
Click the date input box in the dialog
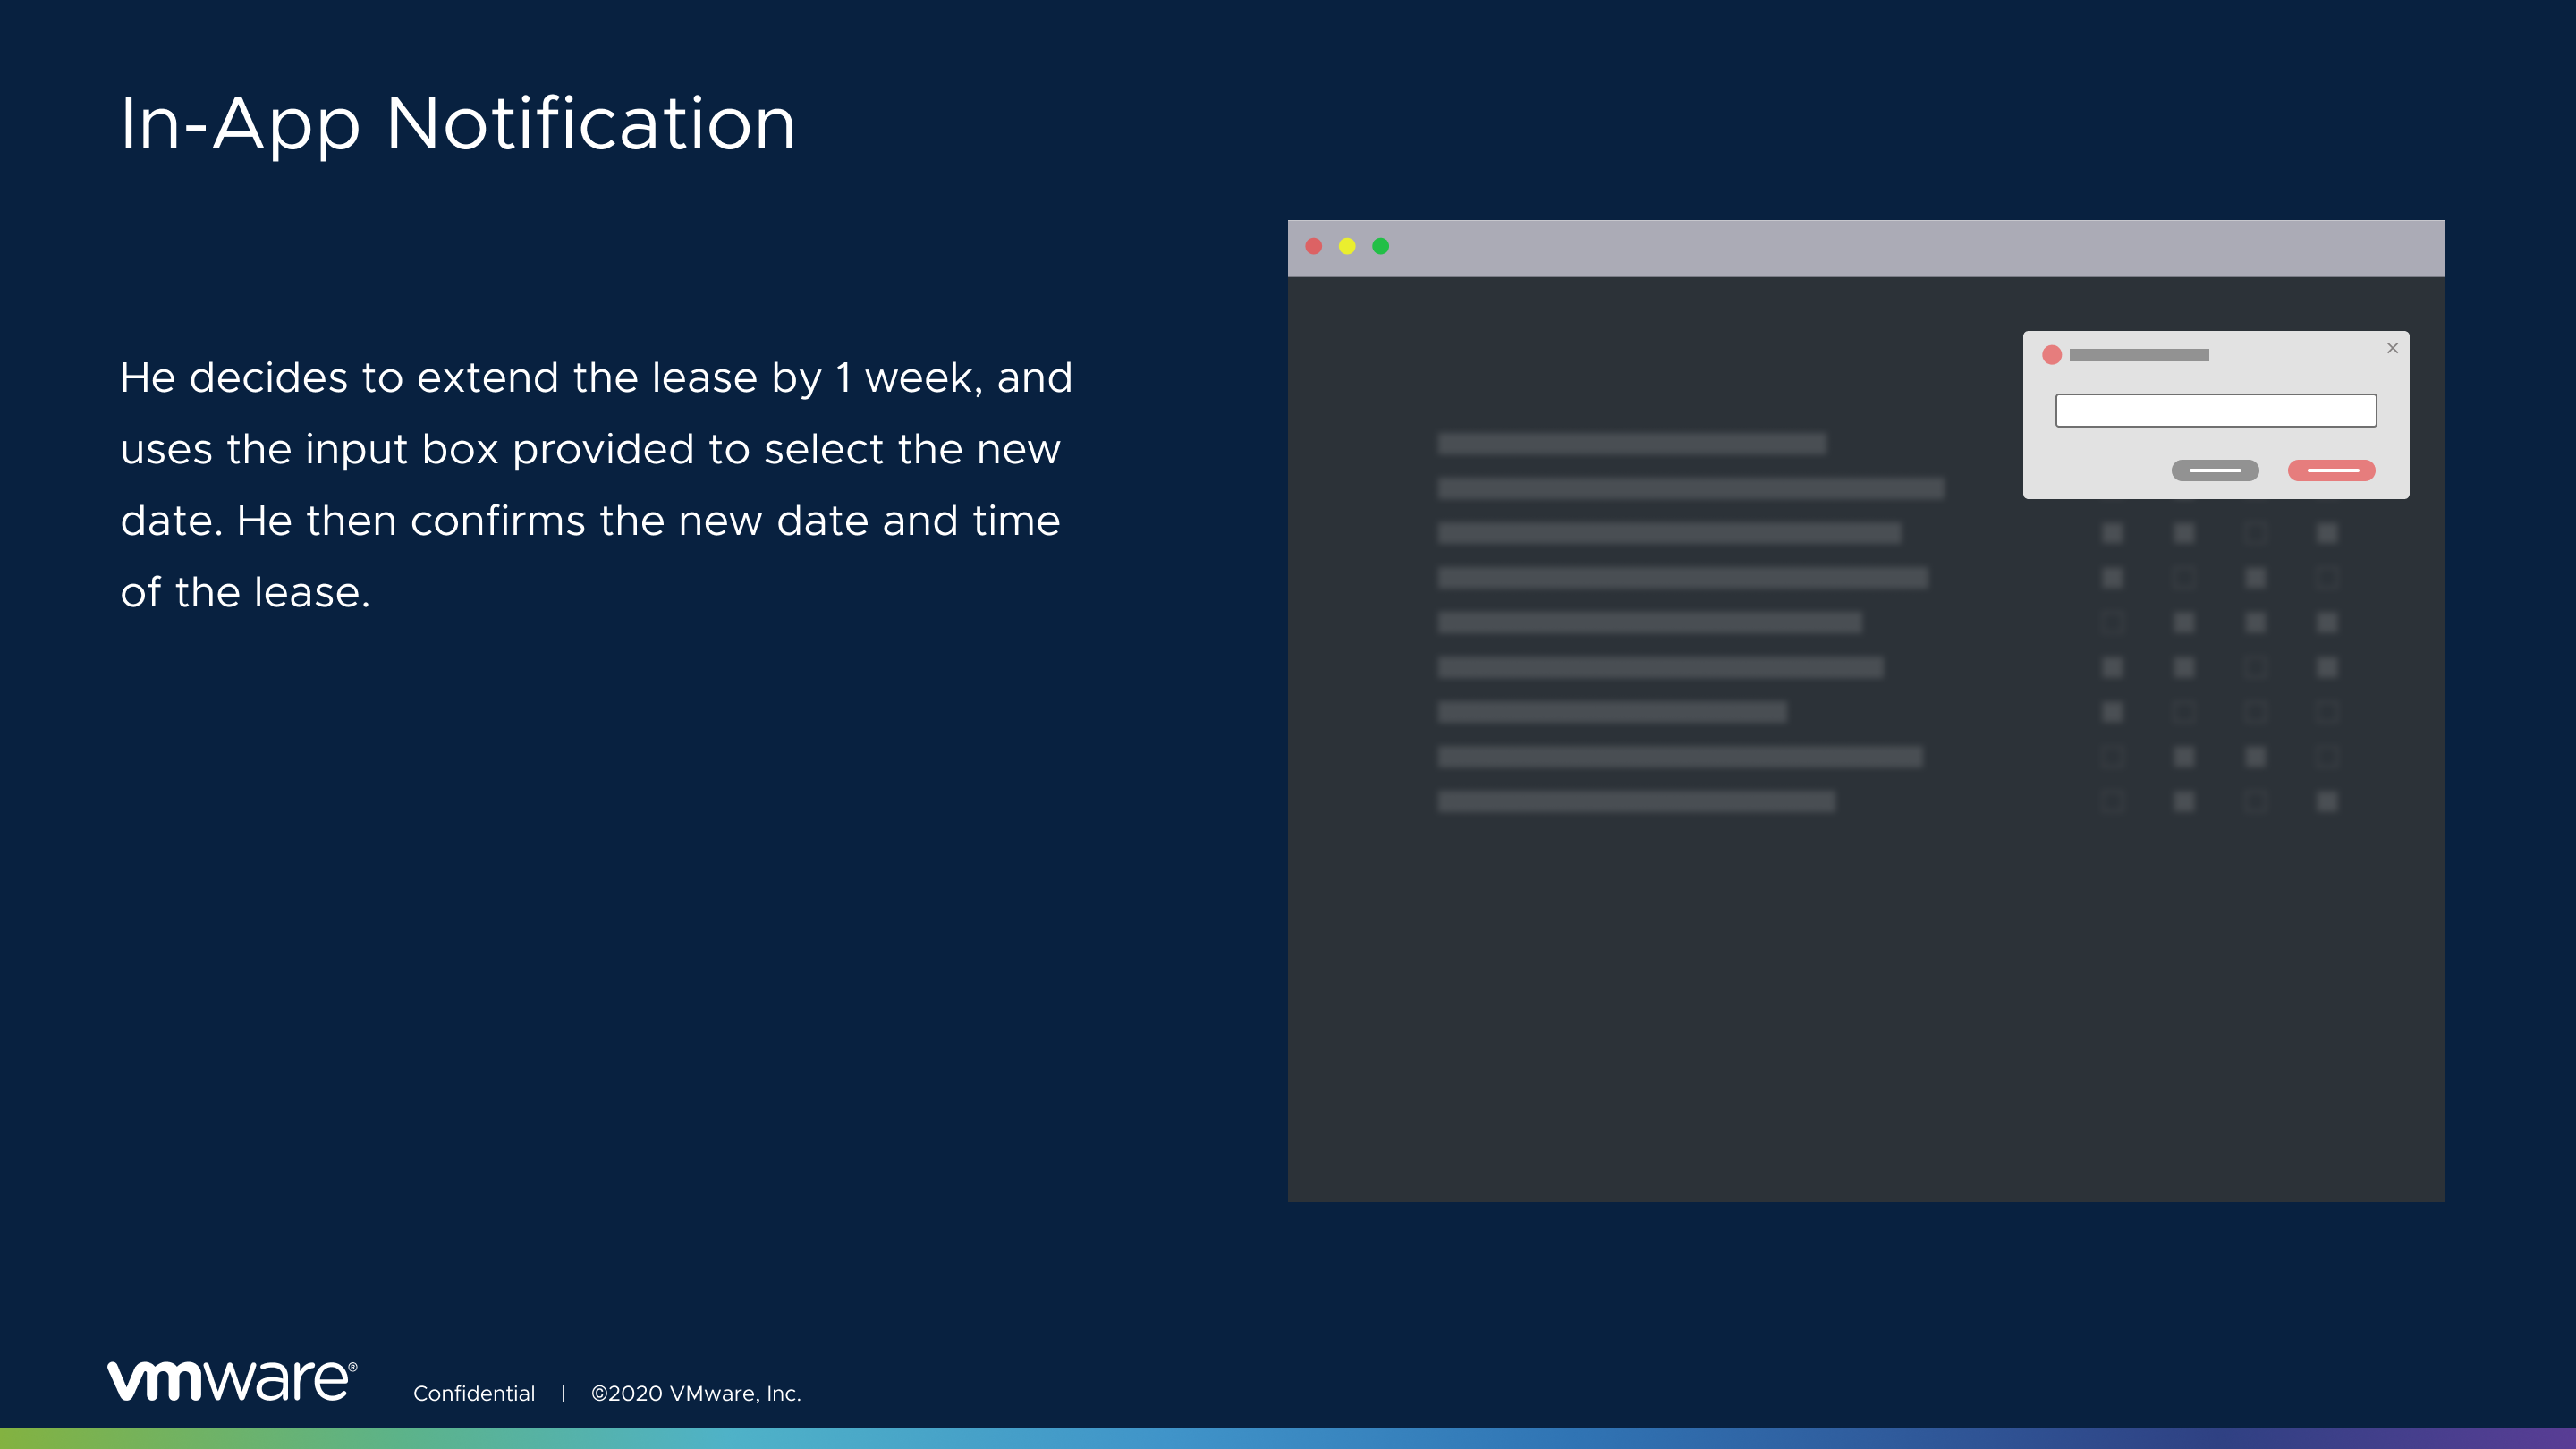coord(2215,410)
